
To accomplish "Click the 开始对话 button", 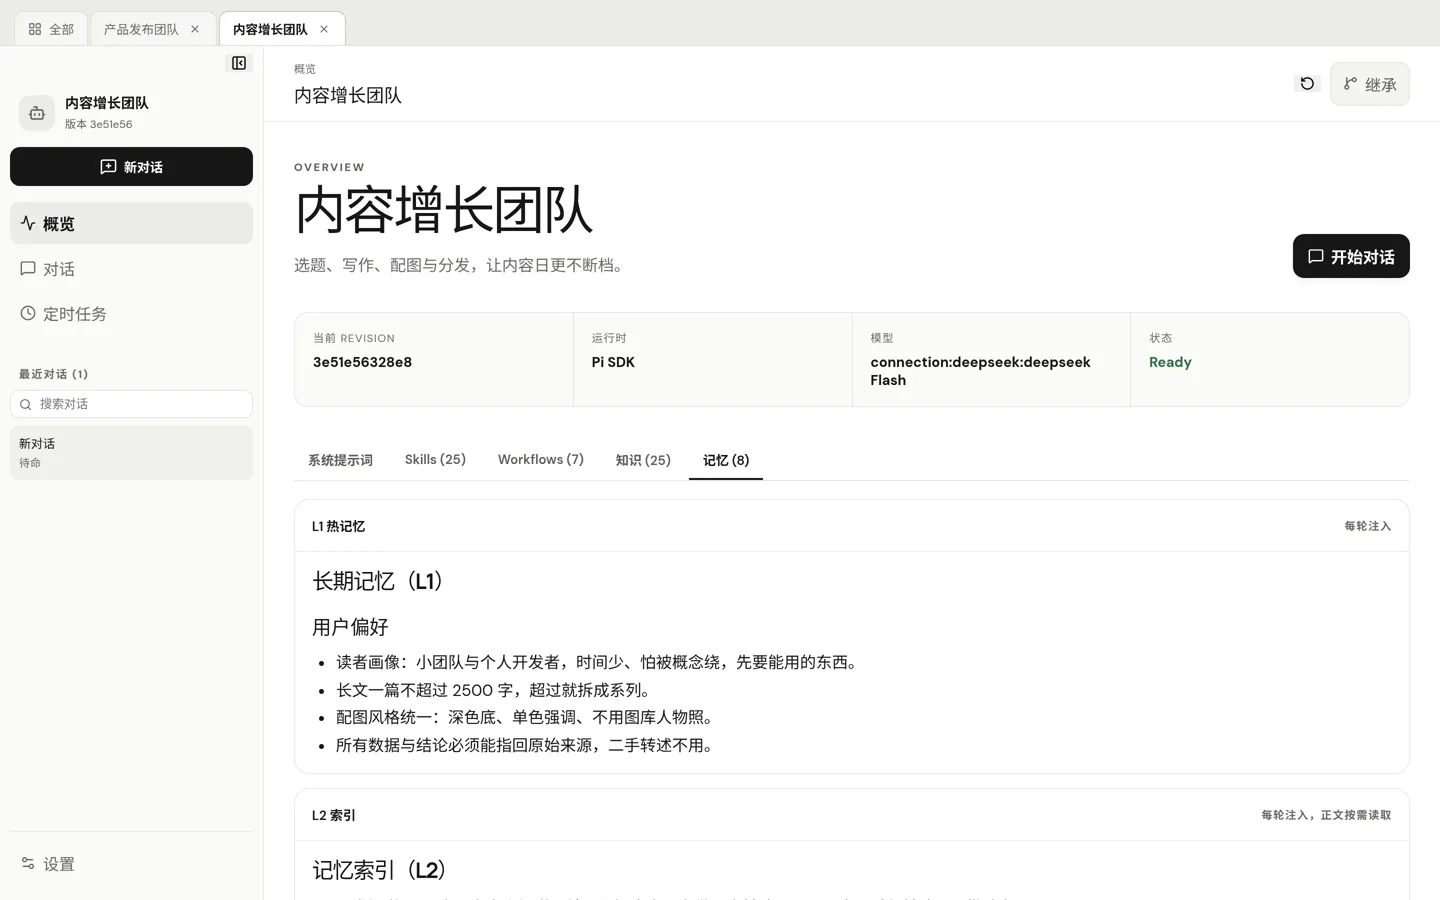I will [1351, 256].
